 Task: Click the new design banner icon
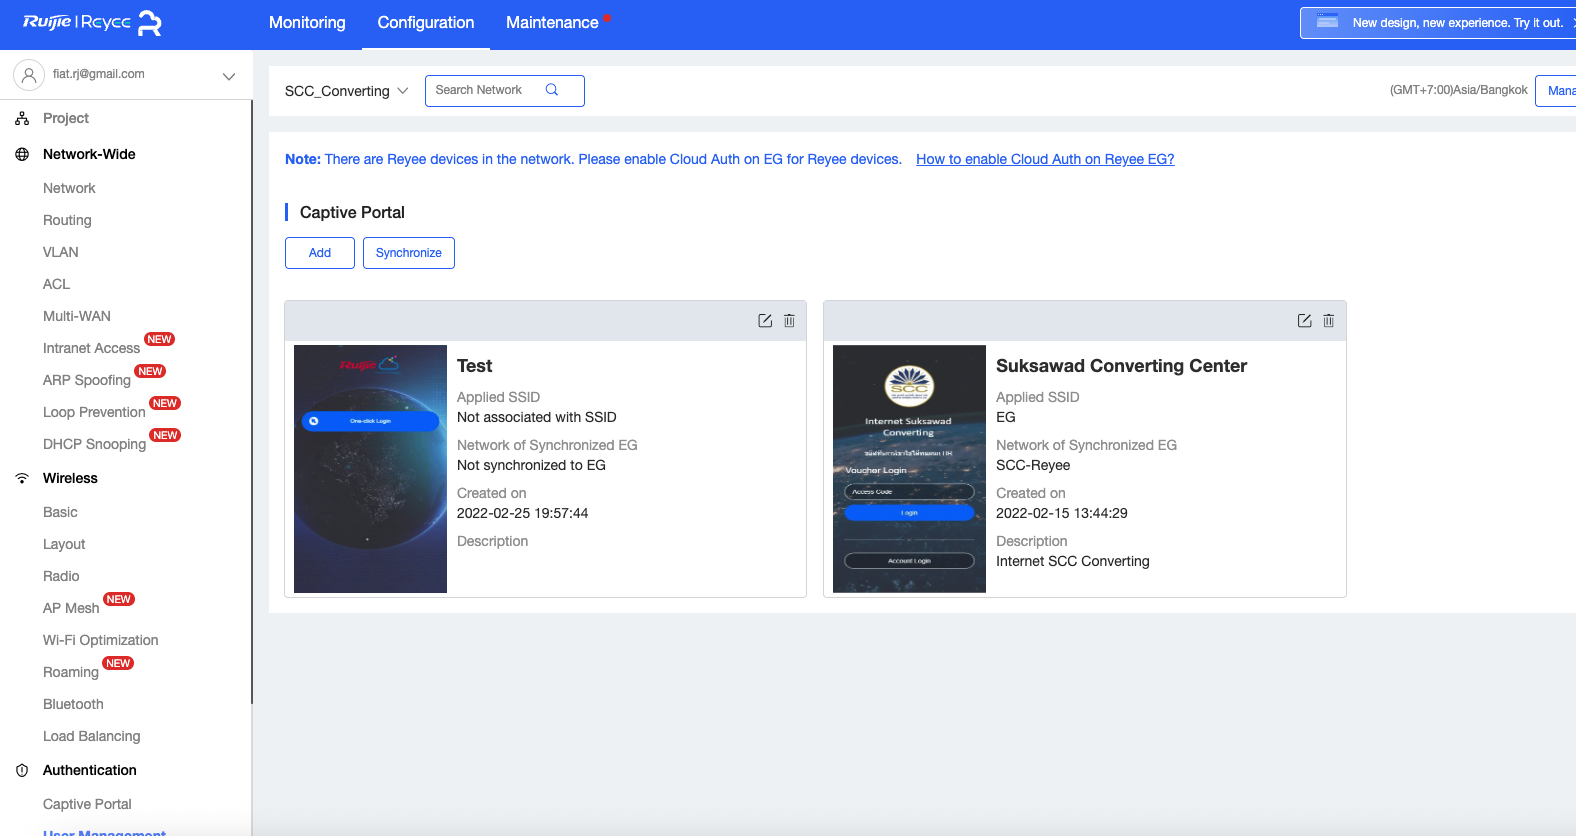[1327, 22]
